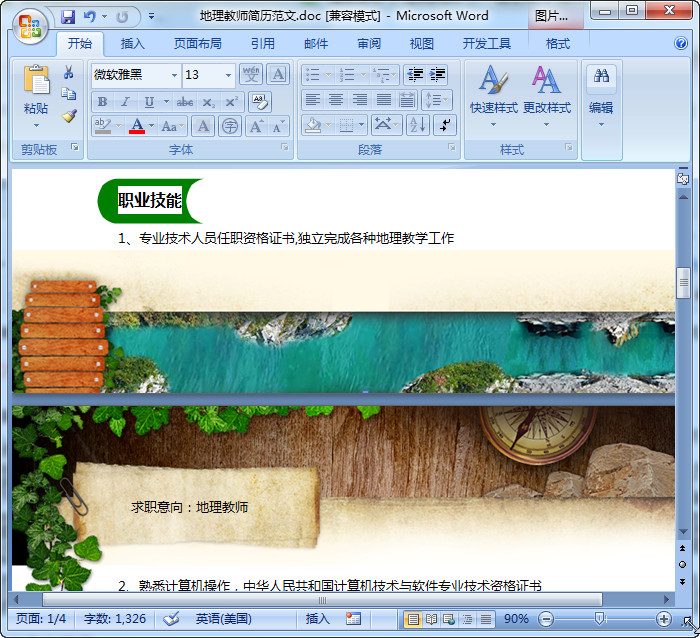Open the font name dropdown 微软雅黑
Screen dimensions: 700x638
(175, 75)
